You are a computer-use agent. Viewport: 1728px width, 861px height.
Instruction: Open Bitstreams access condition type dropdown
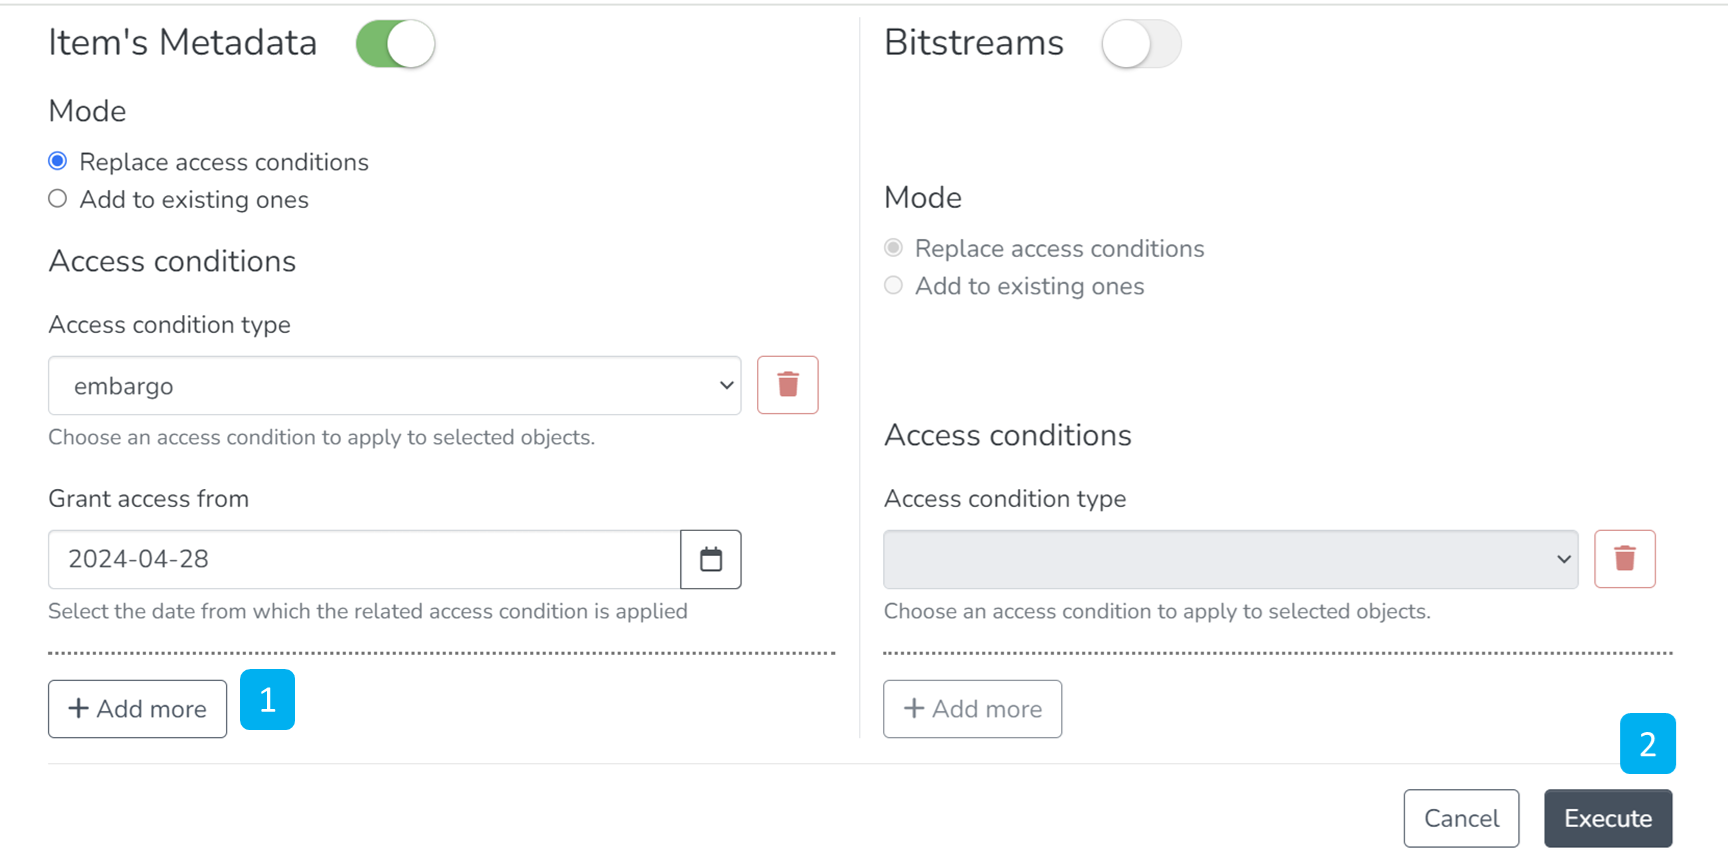pyautogui.click(x=1230, y=559)
